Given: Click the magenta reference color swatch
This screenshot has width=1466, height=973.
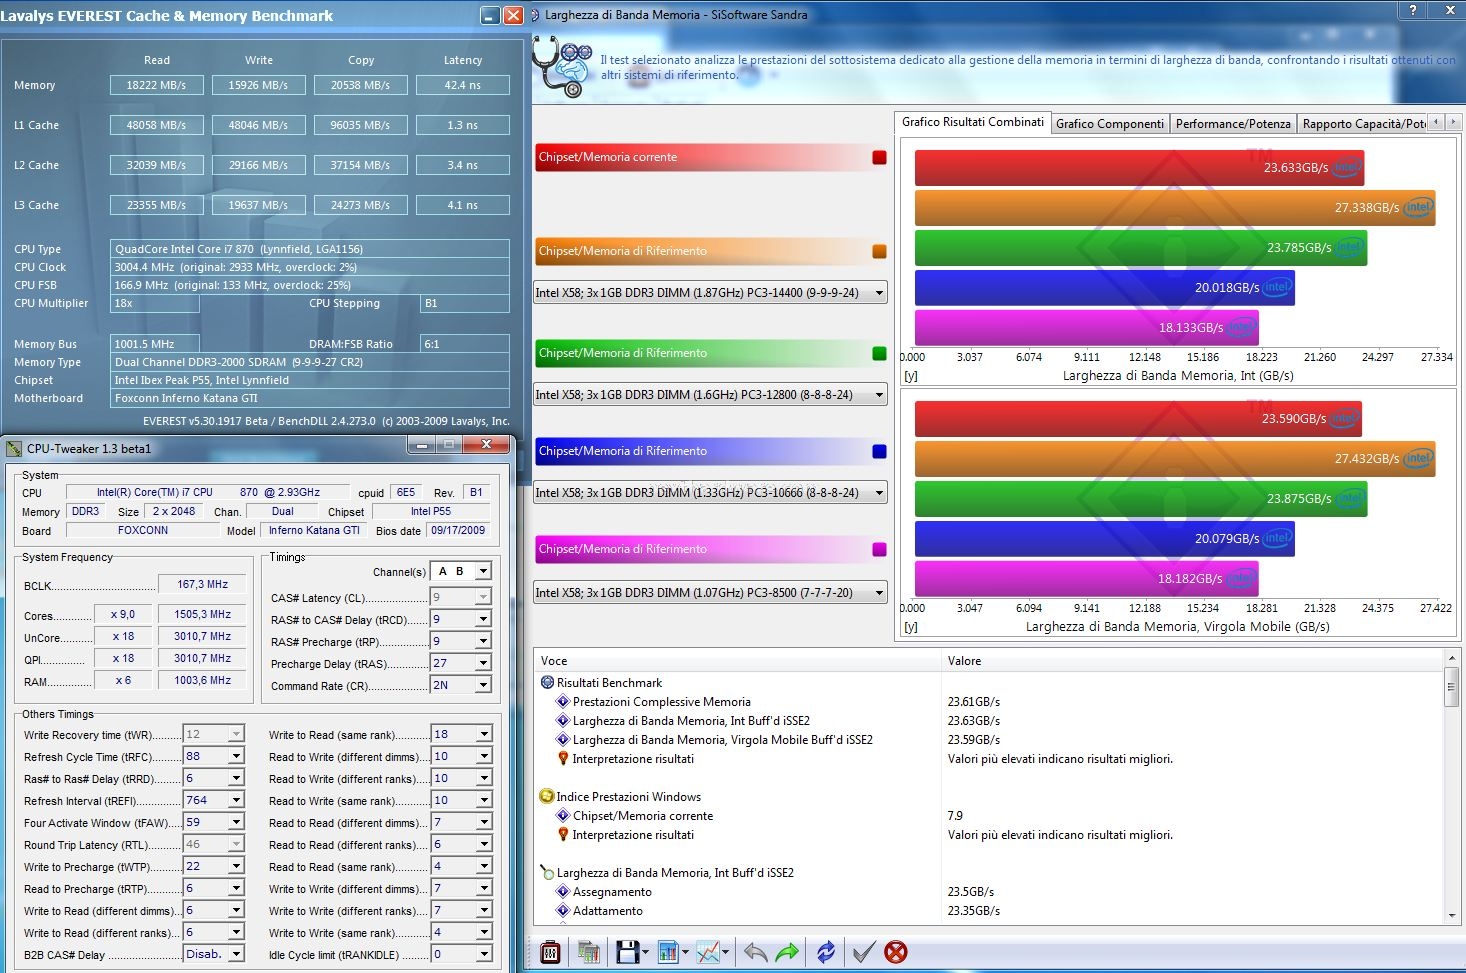Looking at the screenshot, I should coord(880,549).
